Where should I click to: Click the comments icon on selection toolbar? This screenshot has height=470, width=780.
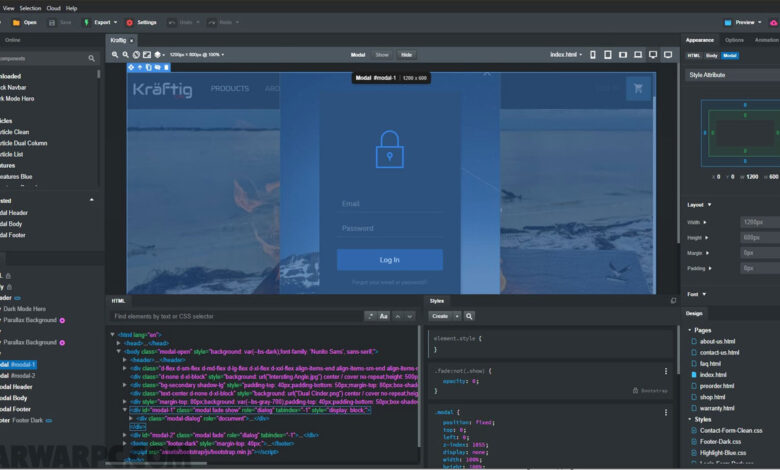coord(157,67)
